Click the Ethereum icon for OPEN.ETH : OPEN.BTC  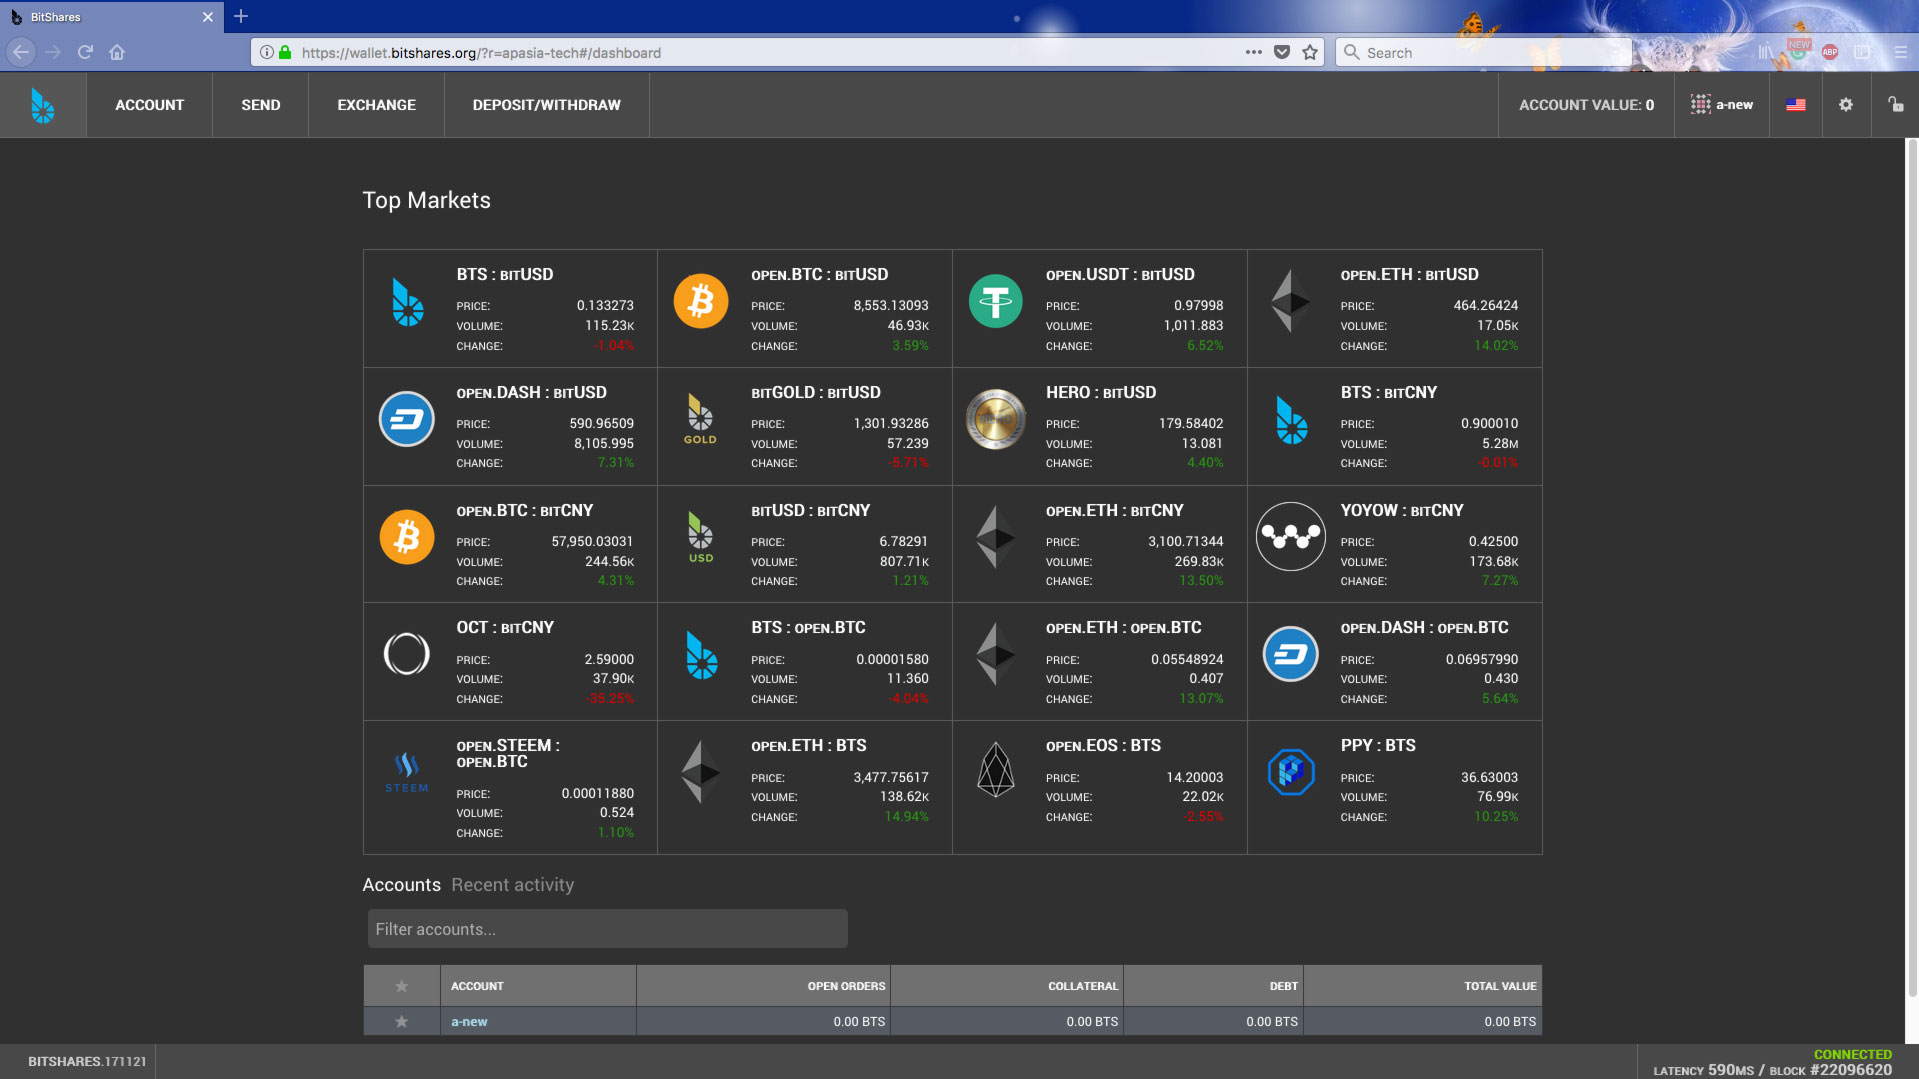996,654
